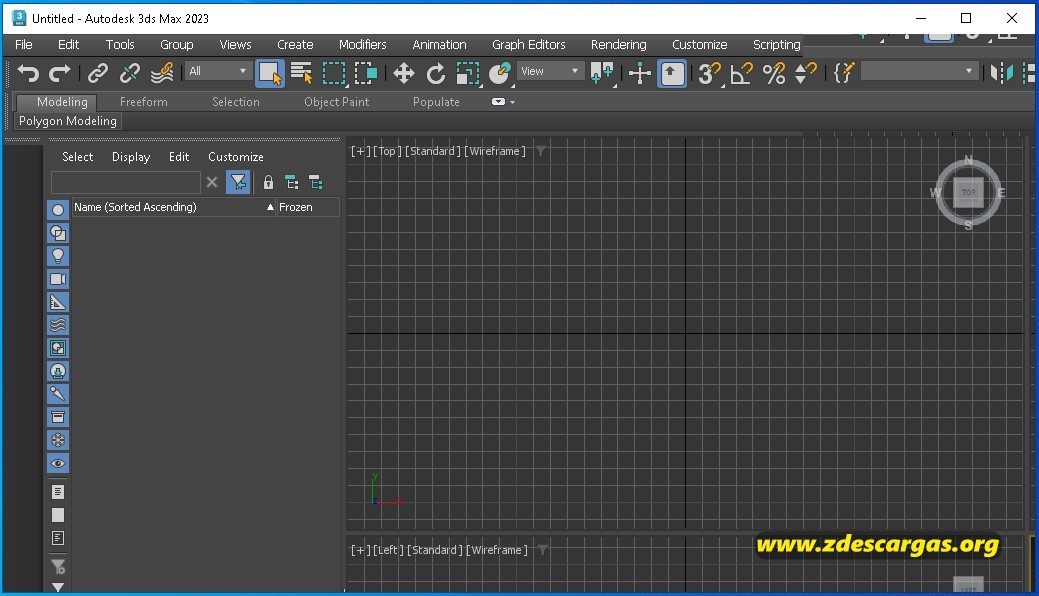This screenshot has width=1039, height=596.
Task: Click Scene Explorer search field
Action: [126, 182]
